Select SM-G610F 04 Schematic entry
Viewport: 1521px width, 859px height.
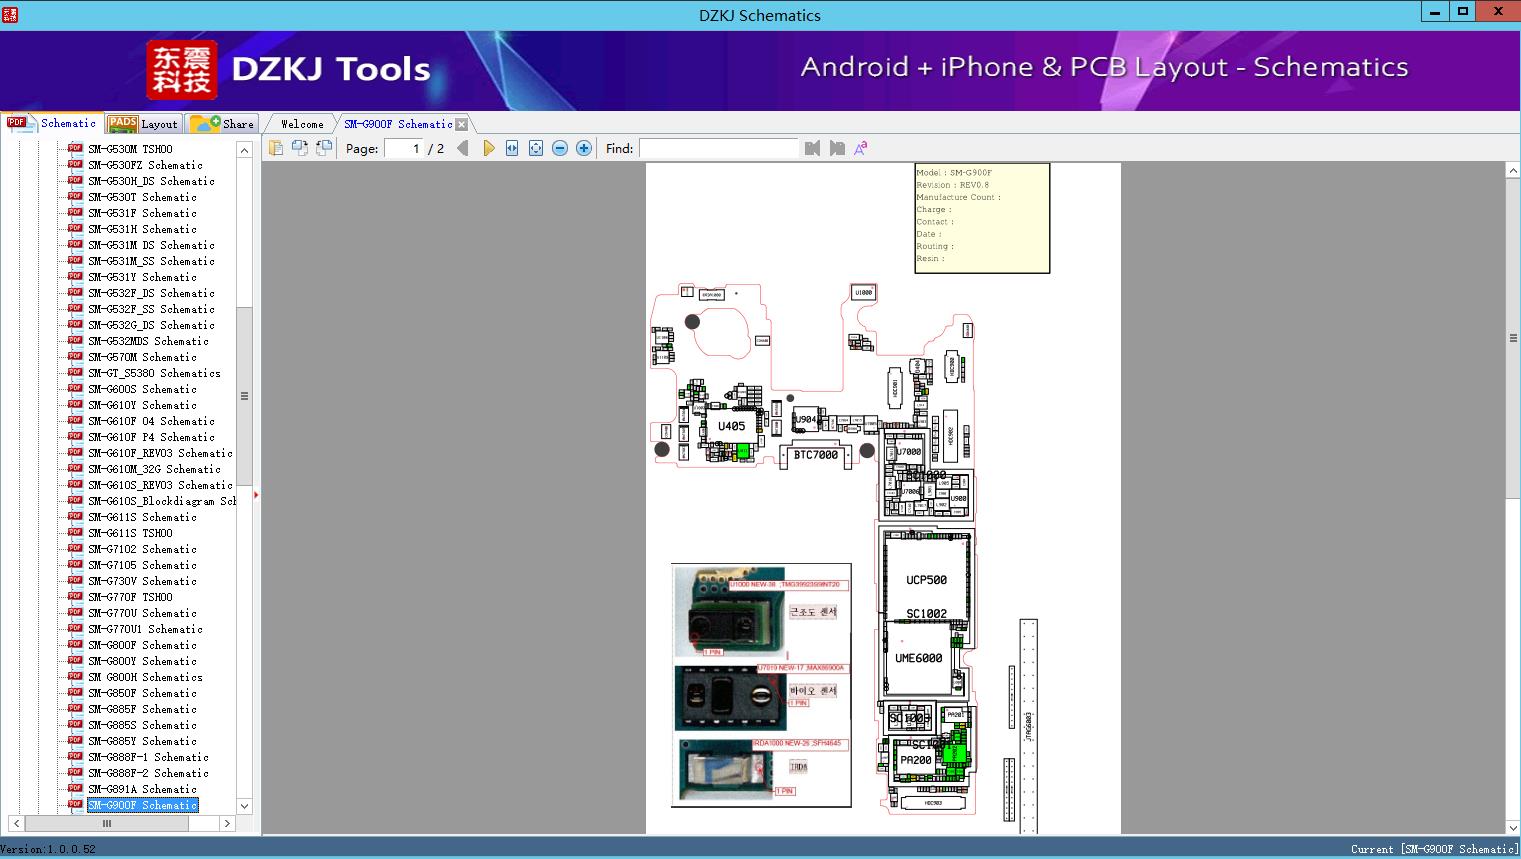(x=151, y=421)
